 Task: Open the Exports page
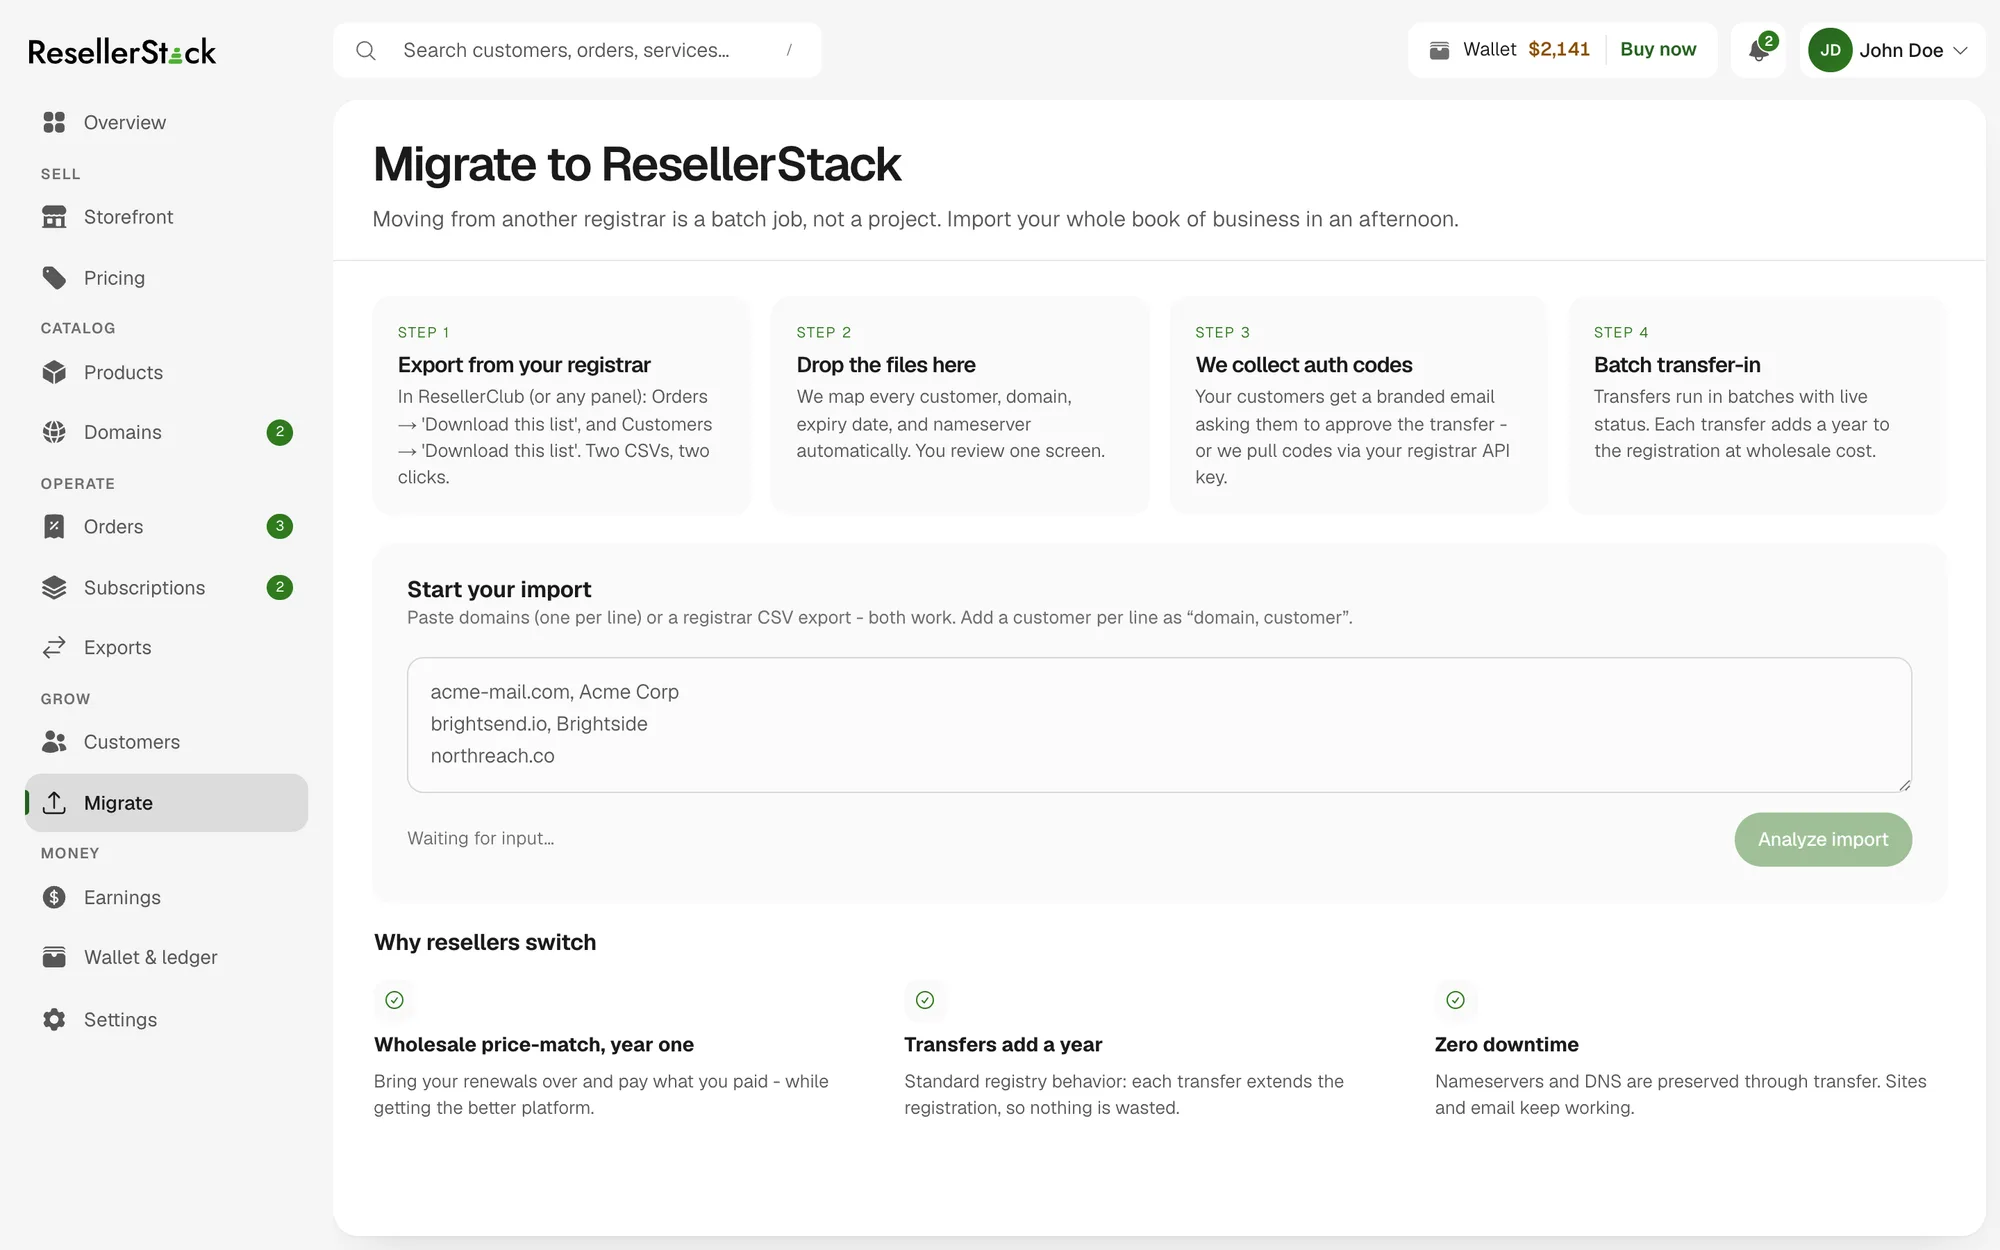[x=166, y=648]
